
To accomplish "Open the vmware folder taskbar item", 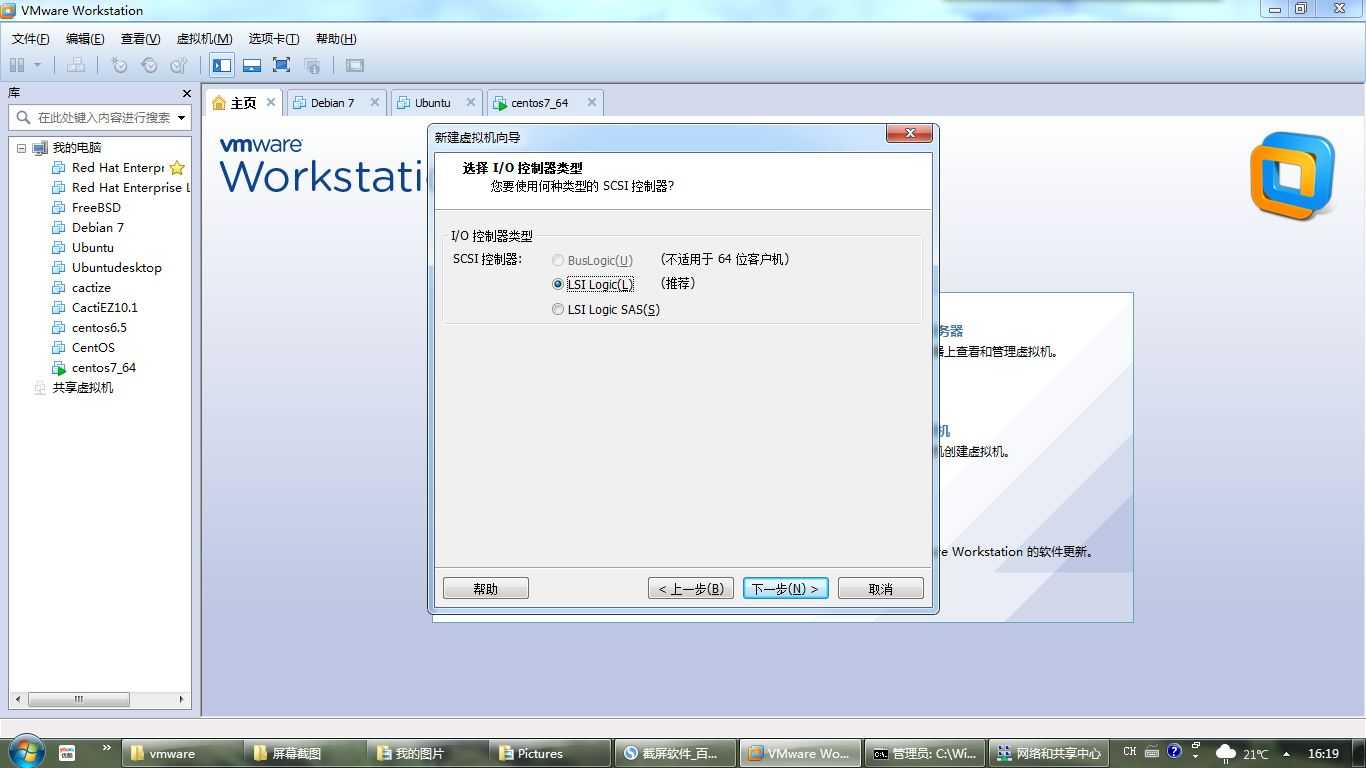I will tap(183, 754).
